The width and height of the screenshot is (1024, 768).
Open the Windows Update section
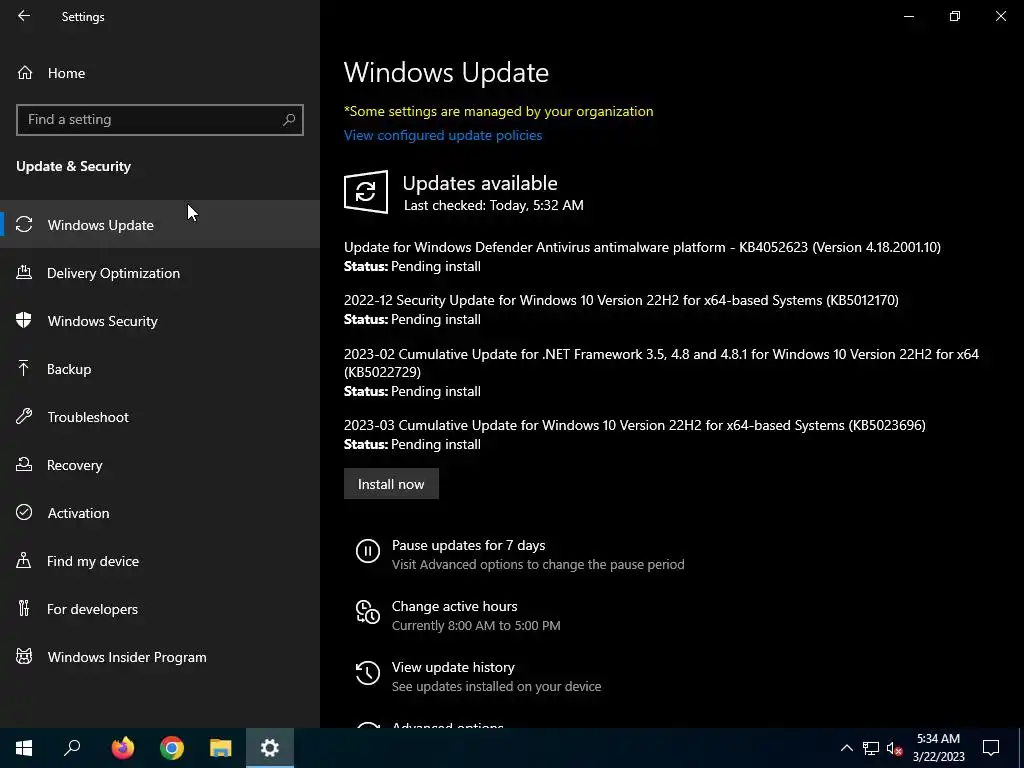click(160, 225)
